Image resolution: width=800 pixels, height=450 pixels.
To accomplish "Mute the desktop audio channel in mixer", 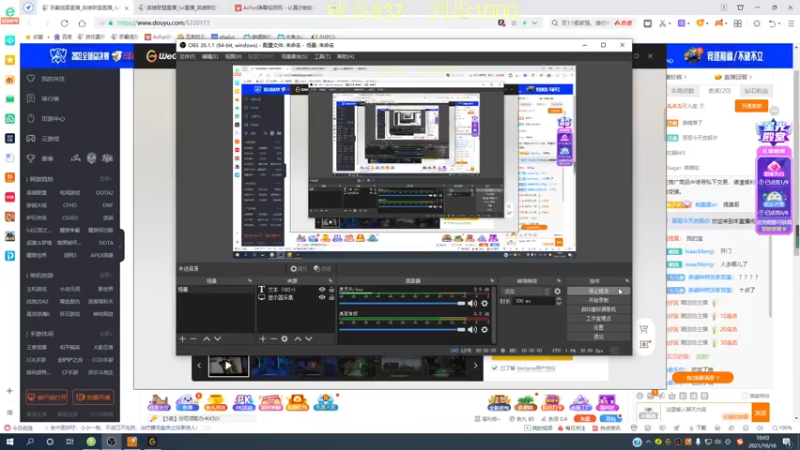I will [472, 330].
